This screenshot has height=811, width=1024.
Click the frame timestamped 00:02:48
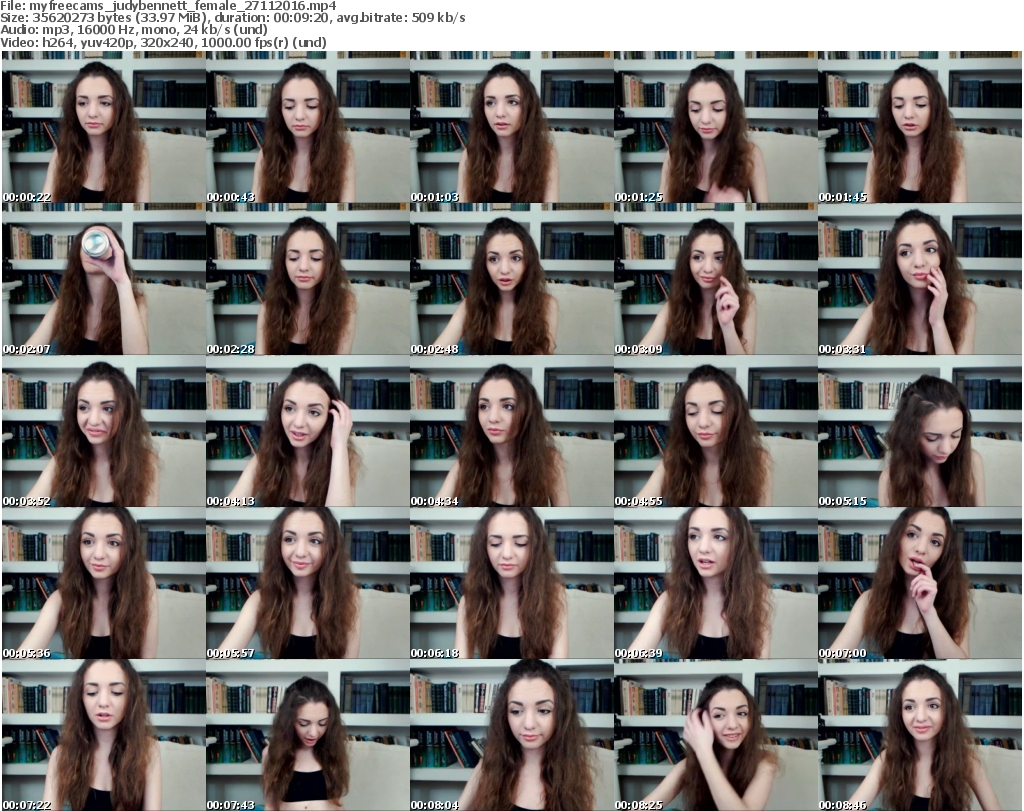(x=511, y=280)
